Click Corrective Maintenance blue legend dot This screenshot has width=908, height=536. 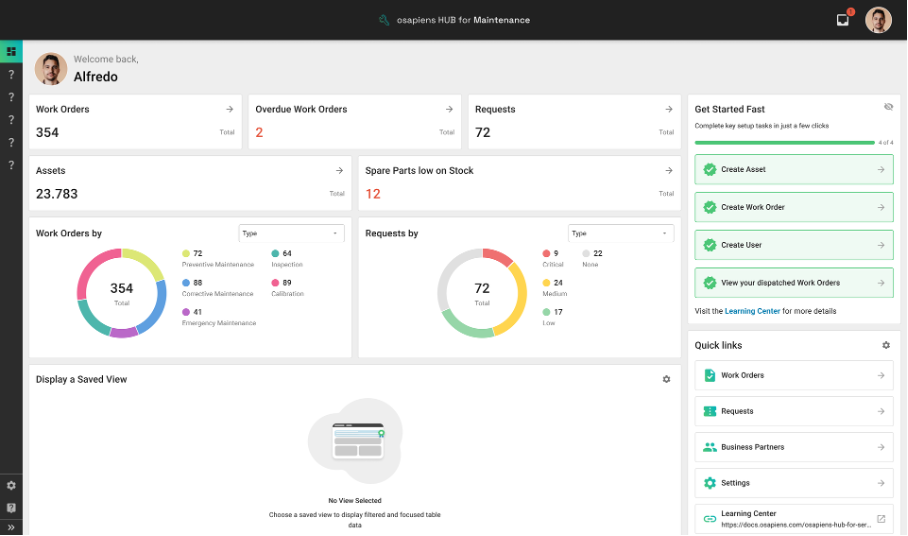coord(186,283)
